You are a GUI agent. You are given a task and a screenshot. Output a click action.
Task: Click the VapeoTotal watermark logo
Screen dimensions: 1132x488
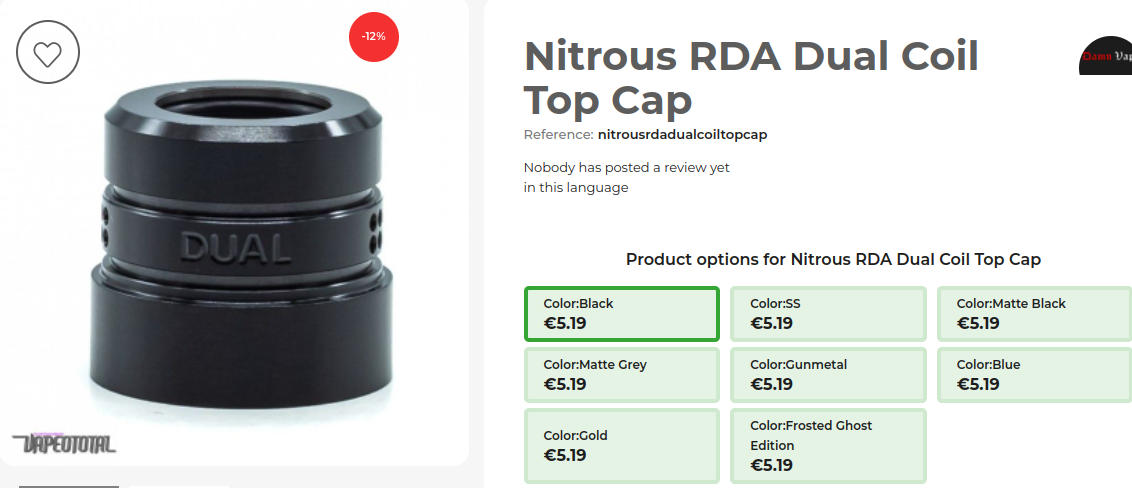point(64,443)
